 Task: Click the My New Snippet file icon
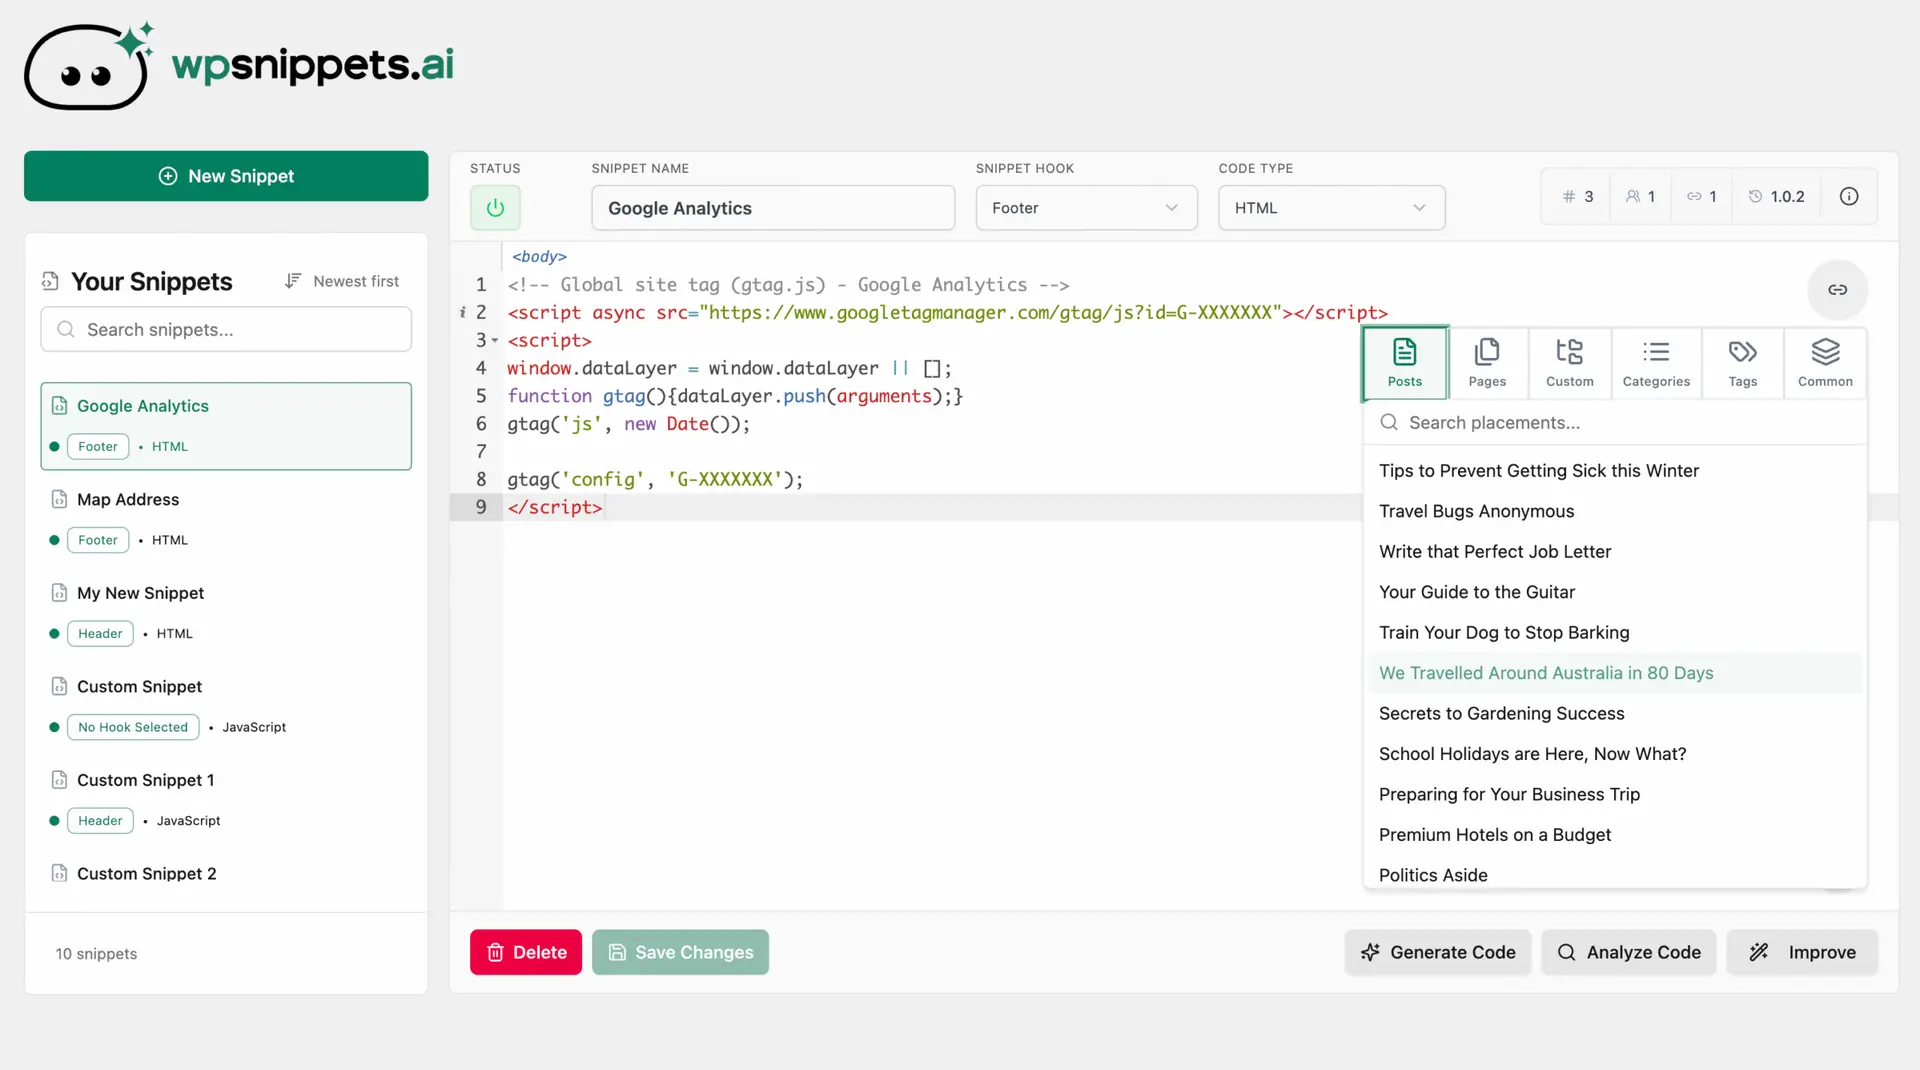coord(59,593)
